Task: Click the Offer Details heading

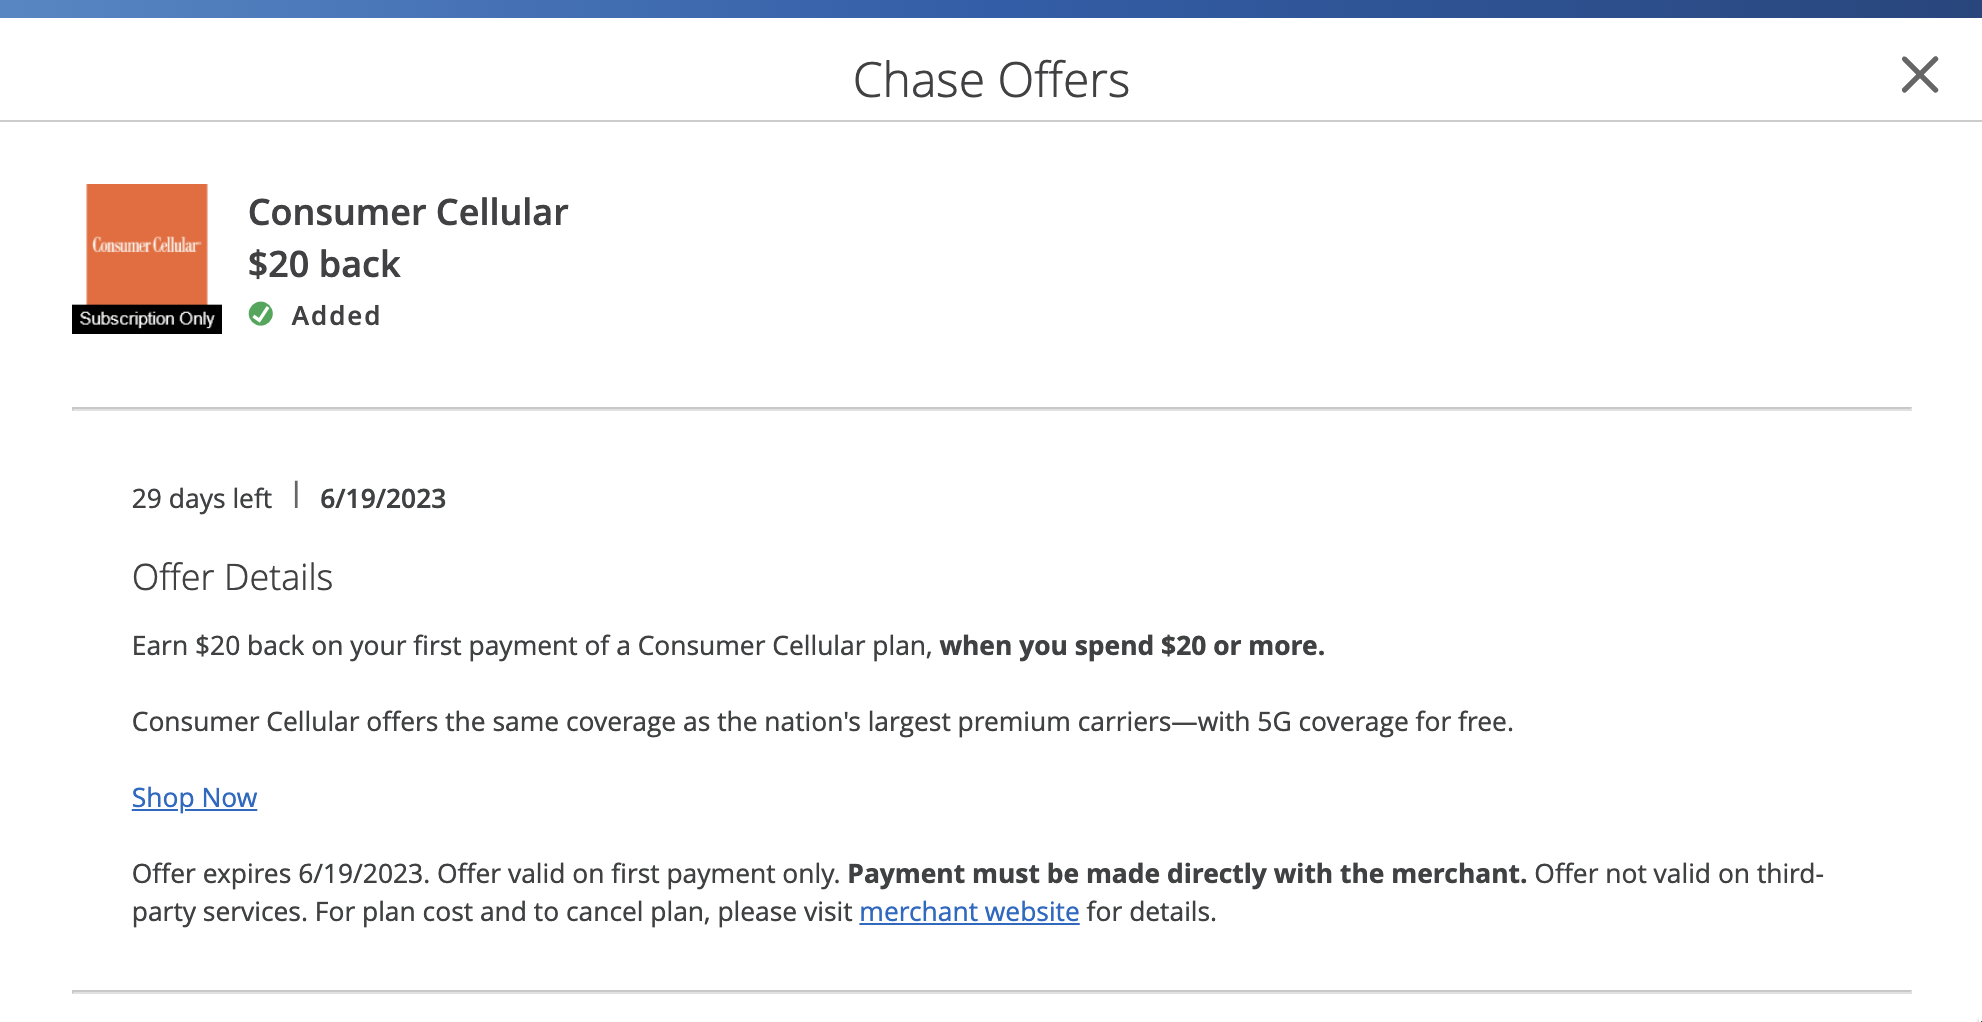Action: [232, 576]
